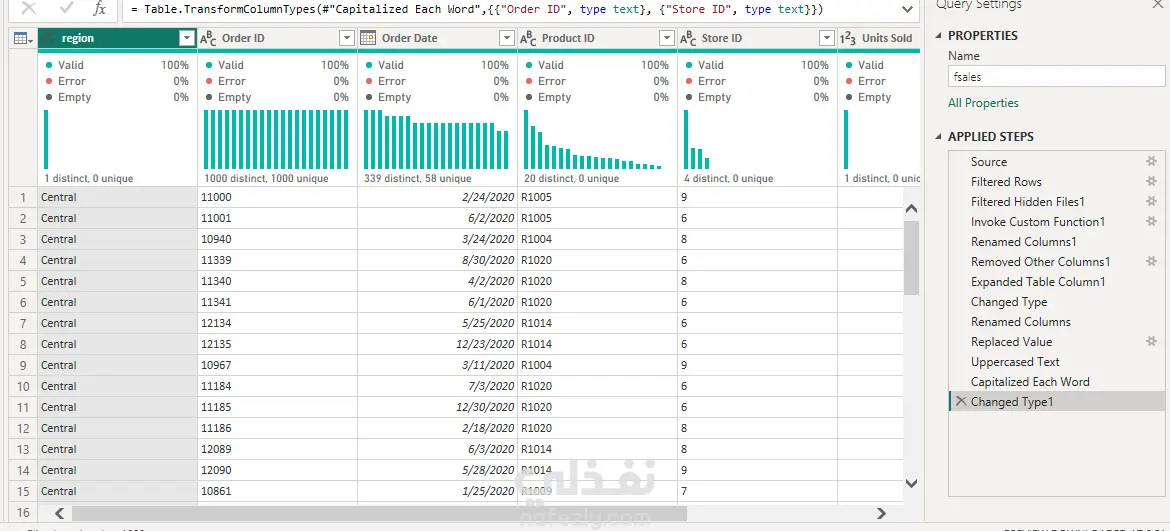Collapse the APPLIED STEPS section
This screenshot has width=1170, height=531.
(x=939, y=137)
